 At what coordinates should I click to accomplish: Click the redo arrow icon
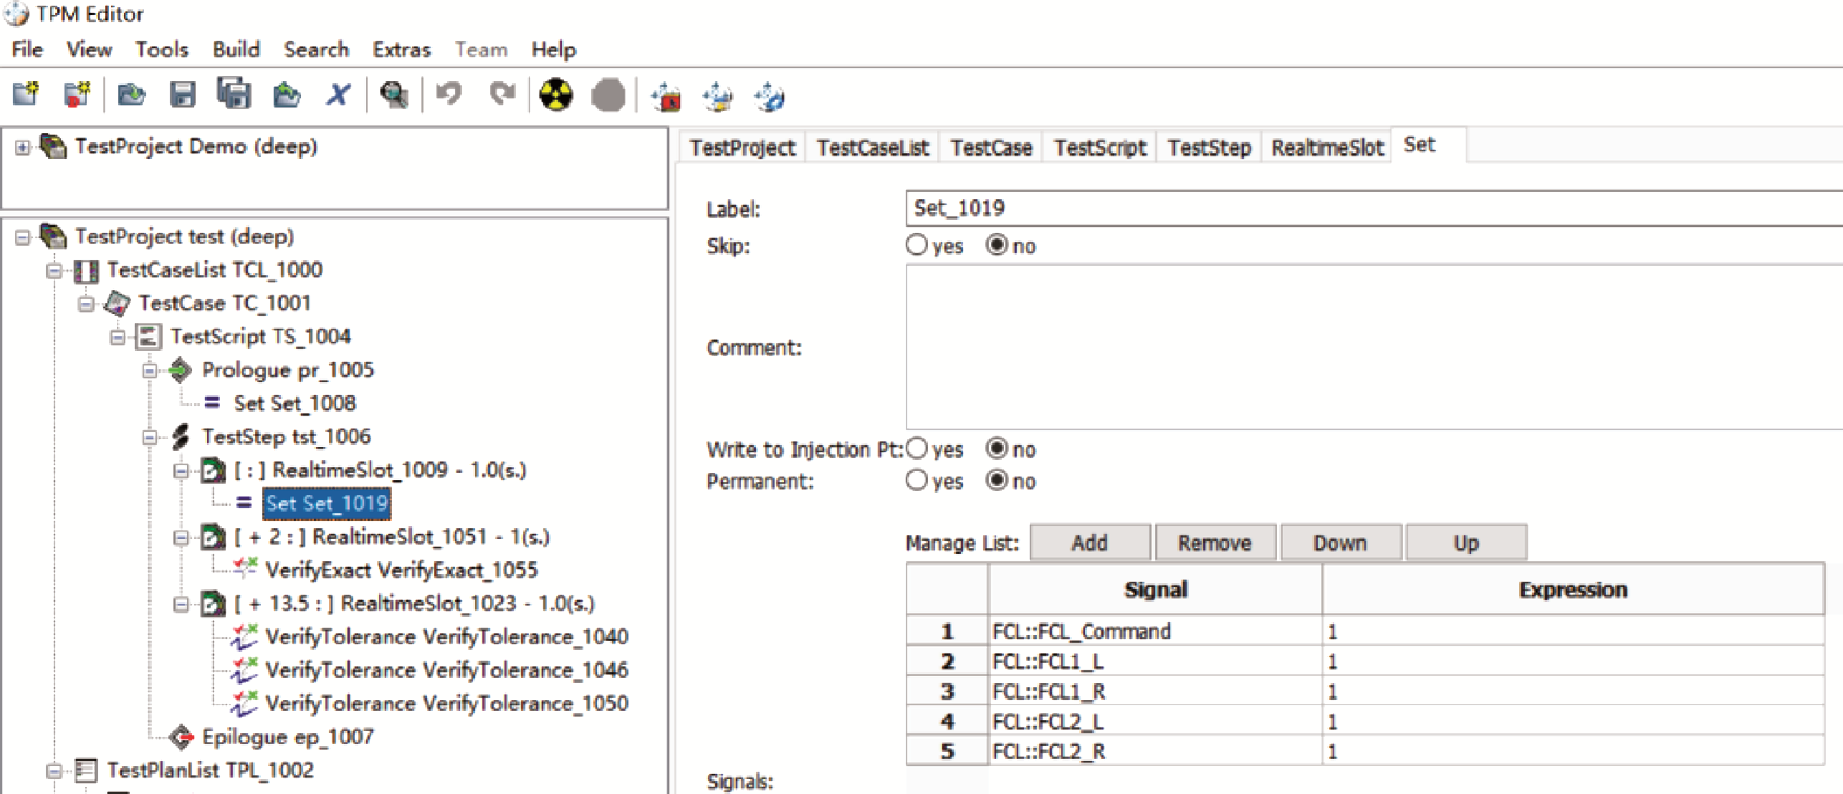point(502,94)
